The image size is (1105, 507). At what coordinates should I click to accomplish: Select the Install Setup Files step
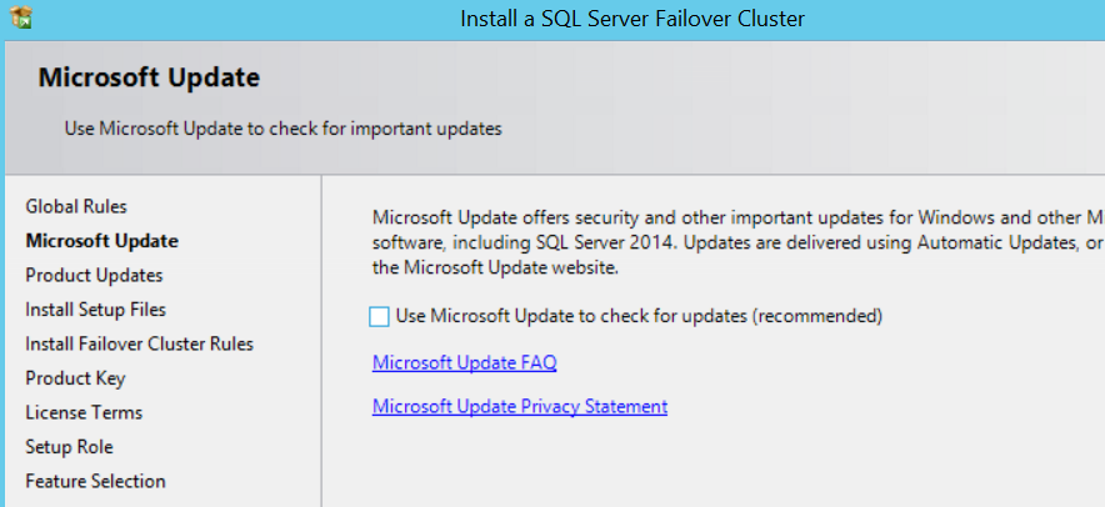pyautogui.click(x=96, y=310)
